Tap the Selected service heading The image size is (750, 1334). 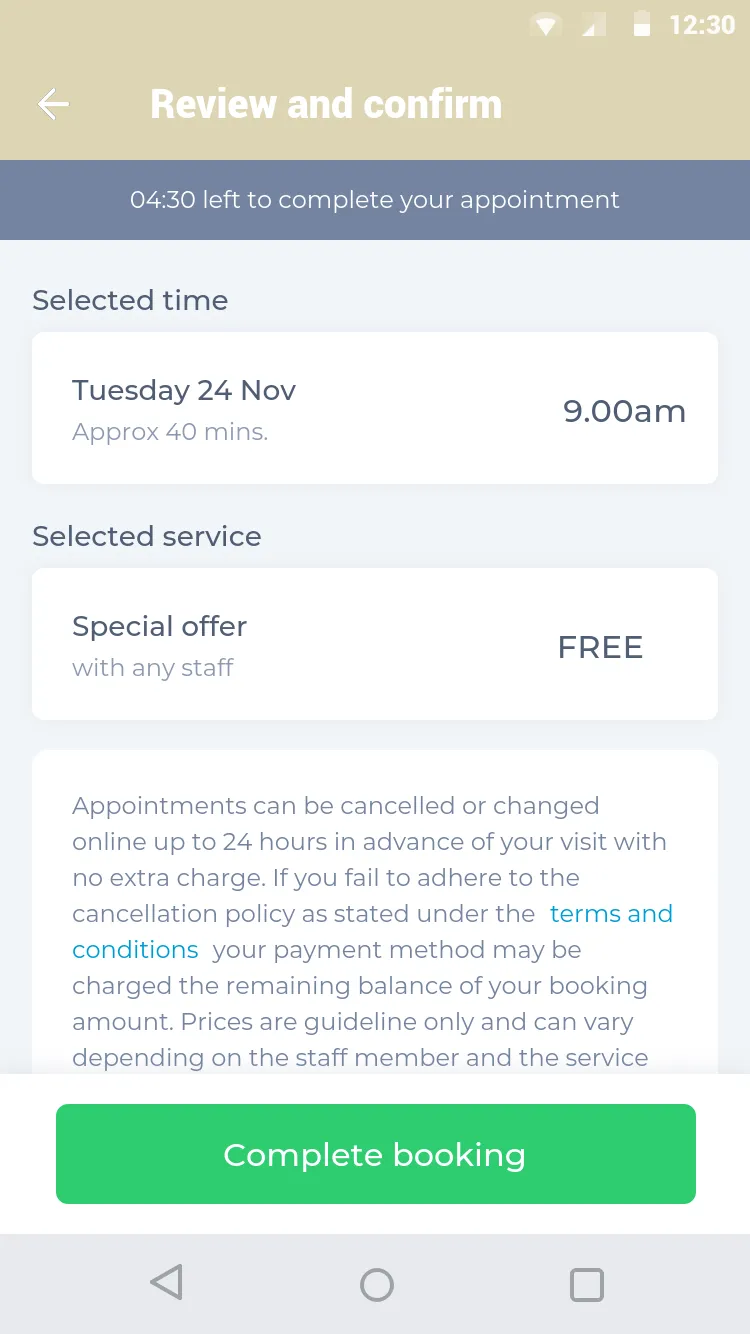tap(147, 536)
